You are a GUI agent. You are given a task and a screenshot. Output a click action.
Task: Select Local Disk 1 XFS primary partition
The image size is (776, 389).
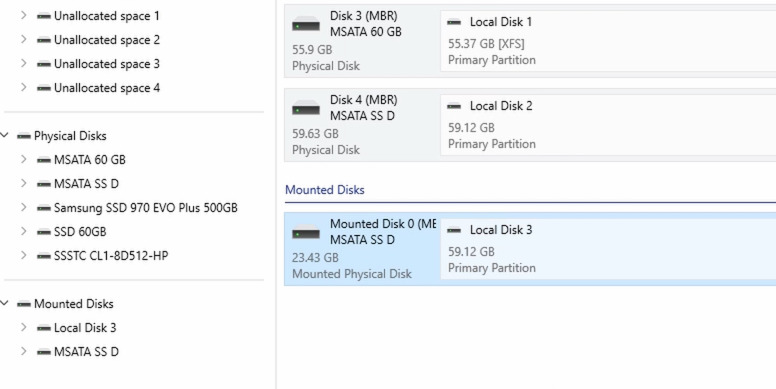608,41
